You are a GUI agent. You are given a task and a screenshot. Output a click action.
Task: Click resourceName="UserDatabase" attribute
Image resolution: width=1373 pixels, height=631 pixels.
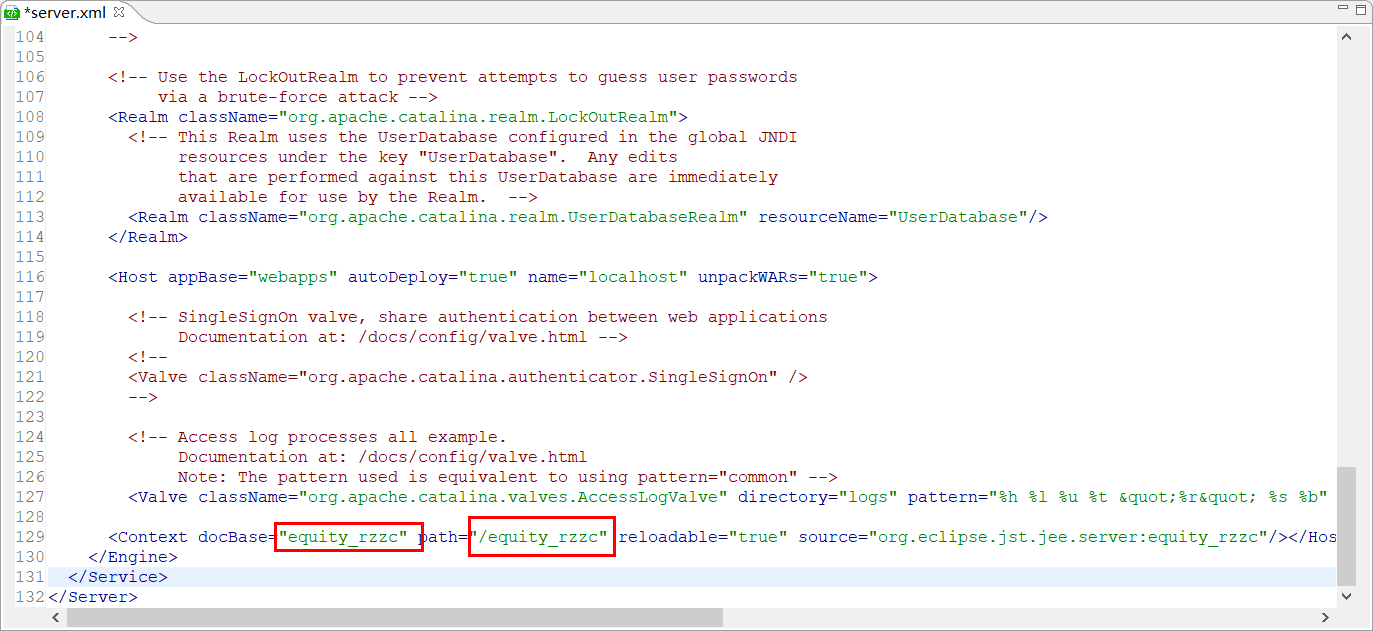pyautogui.click(x=893, y=217)
